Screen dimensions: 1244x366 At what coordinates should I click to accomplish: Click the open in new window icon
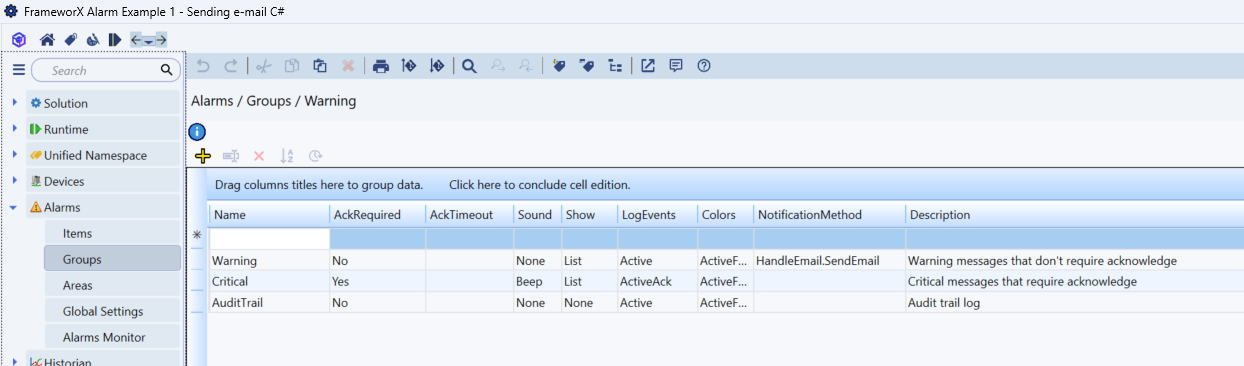point(648,66)
